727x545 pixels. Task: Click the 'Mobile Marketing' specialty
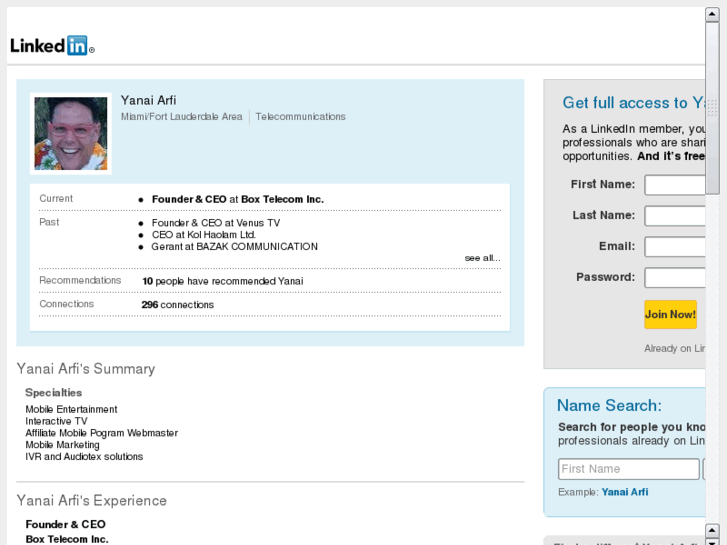pos(63,445)
